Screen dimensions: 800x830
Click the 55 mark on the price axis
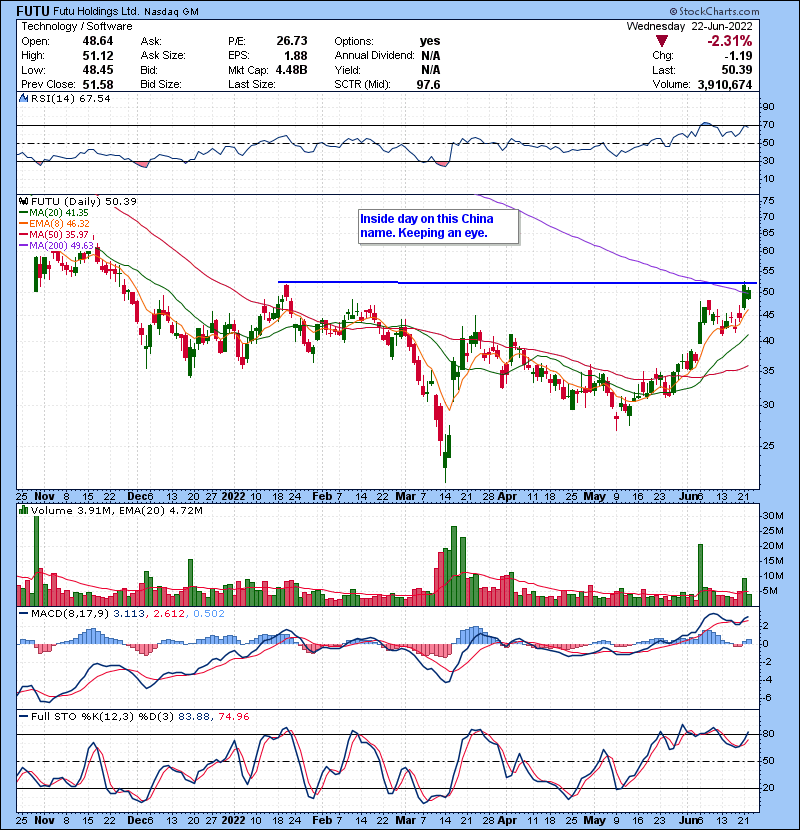[x=768, y=270]
